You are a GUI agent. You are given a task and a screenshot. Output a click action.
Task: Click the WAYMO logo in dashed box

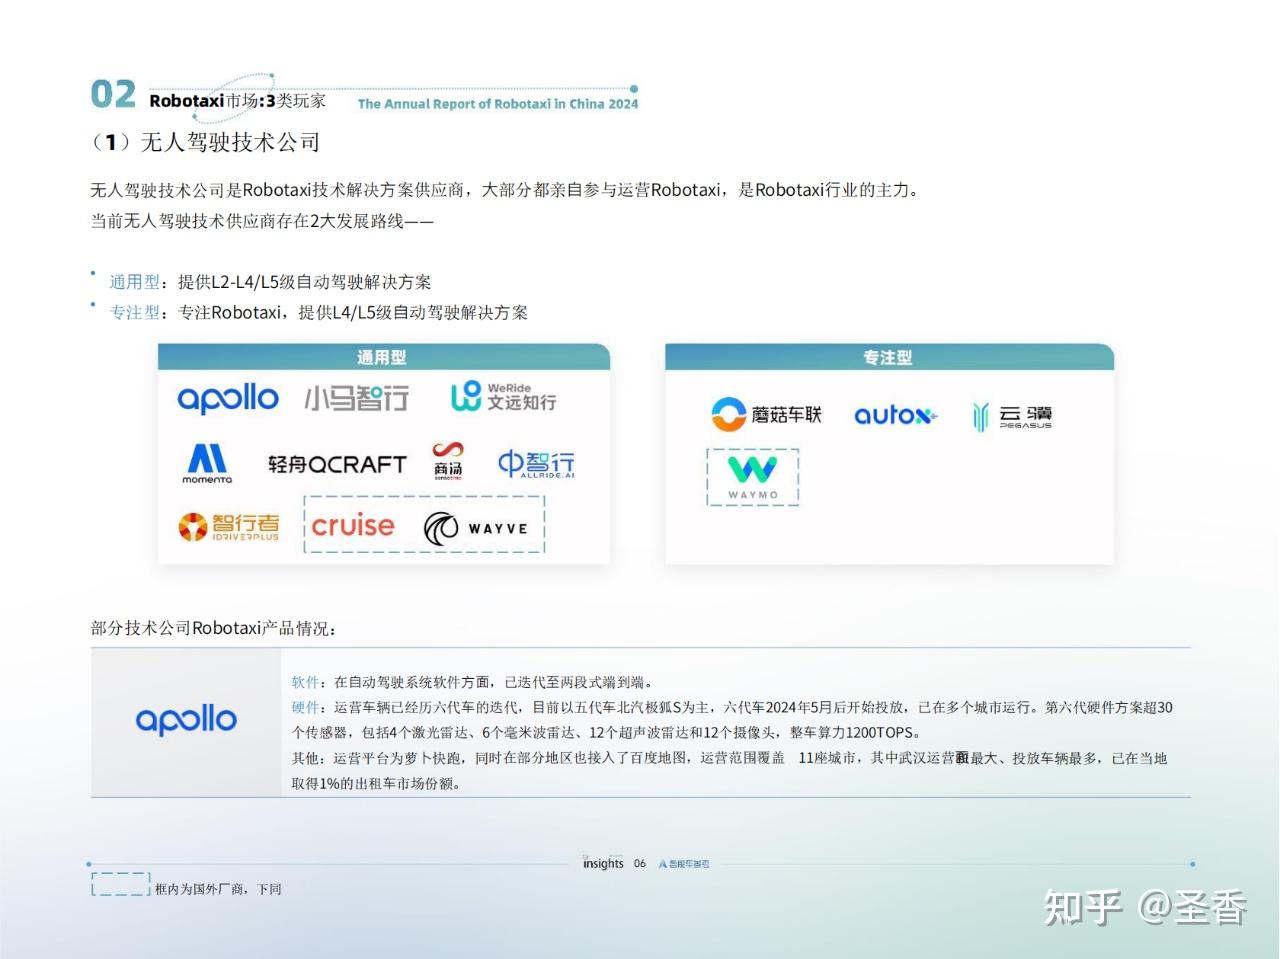pyautogui.click(x=753, y=476)
